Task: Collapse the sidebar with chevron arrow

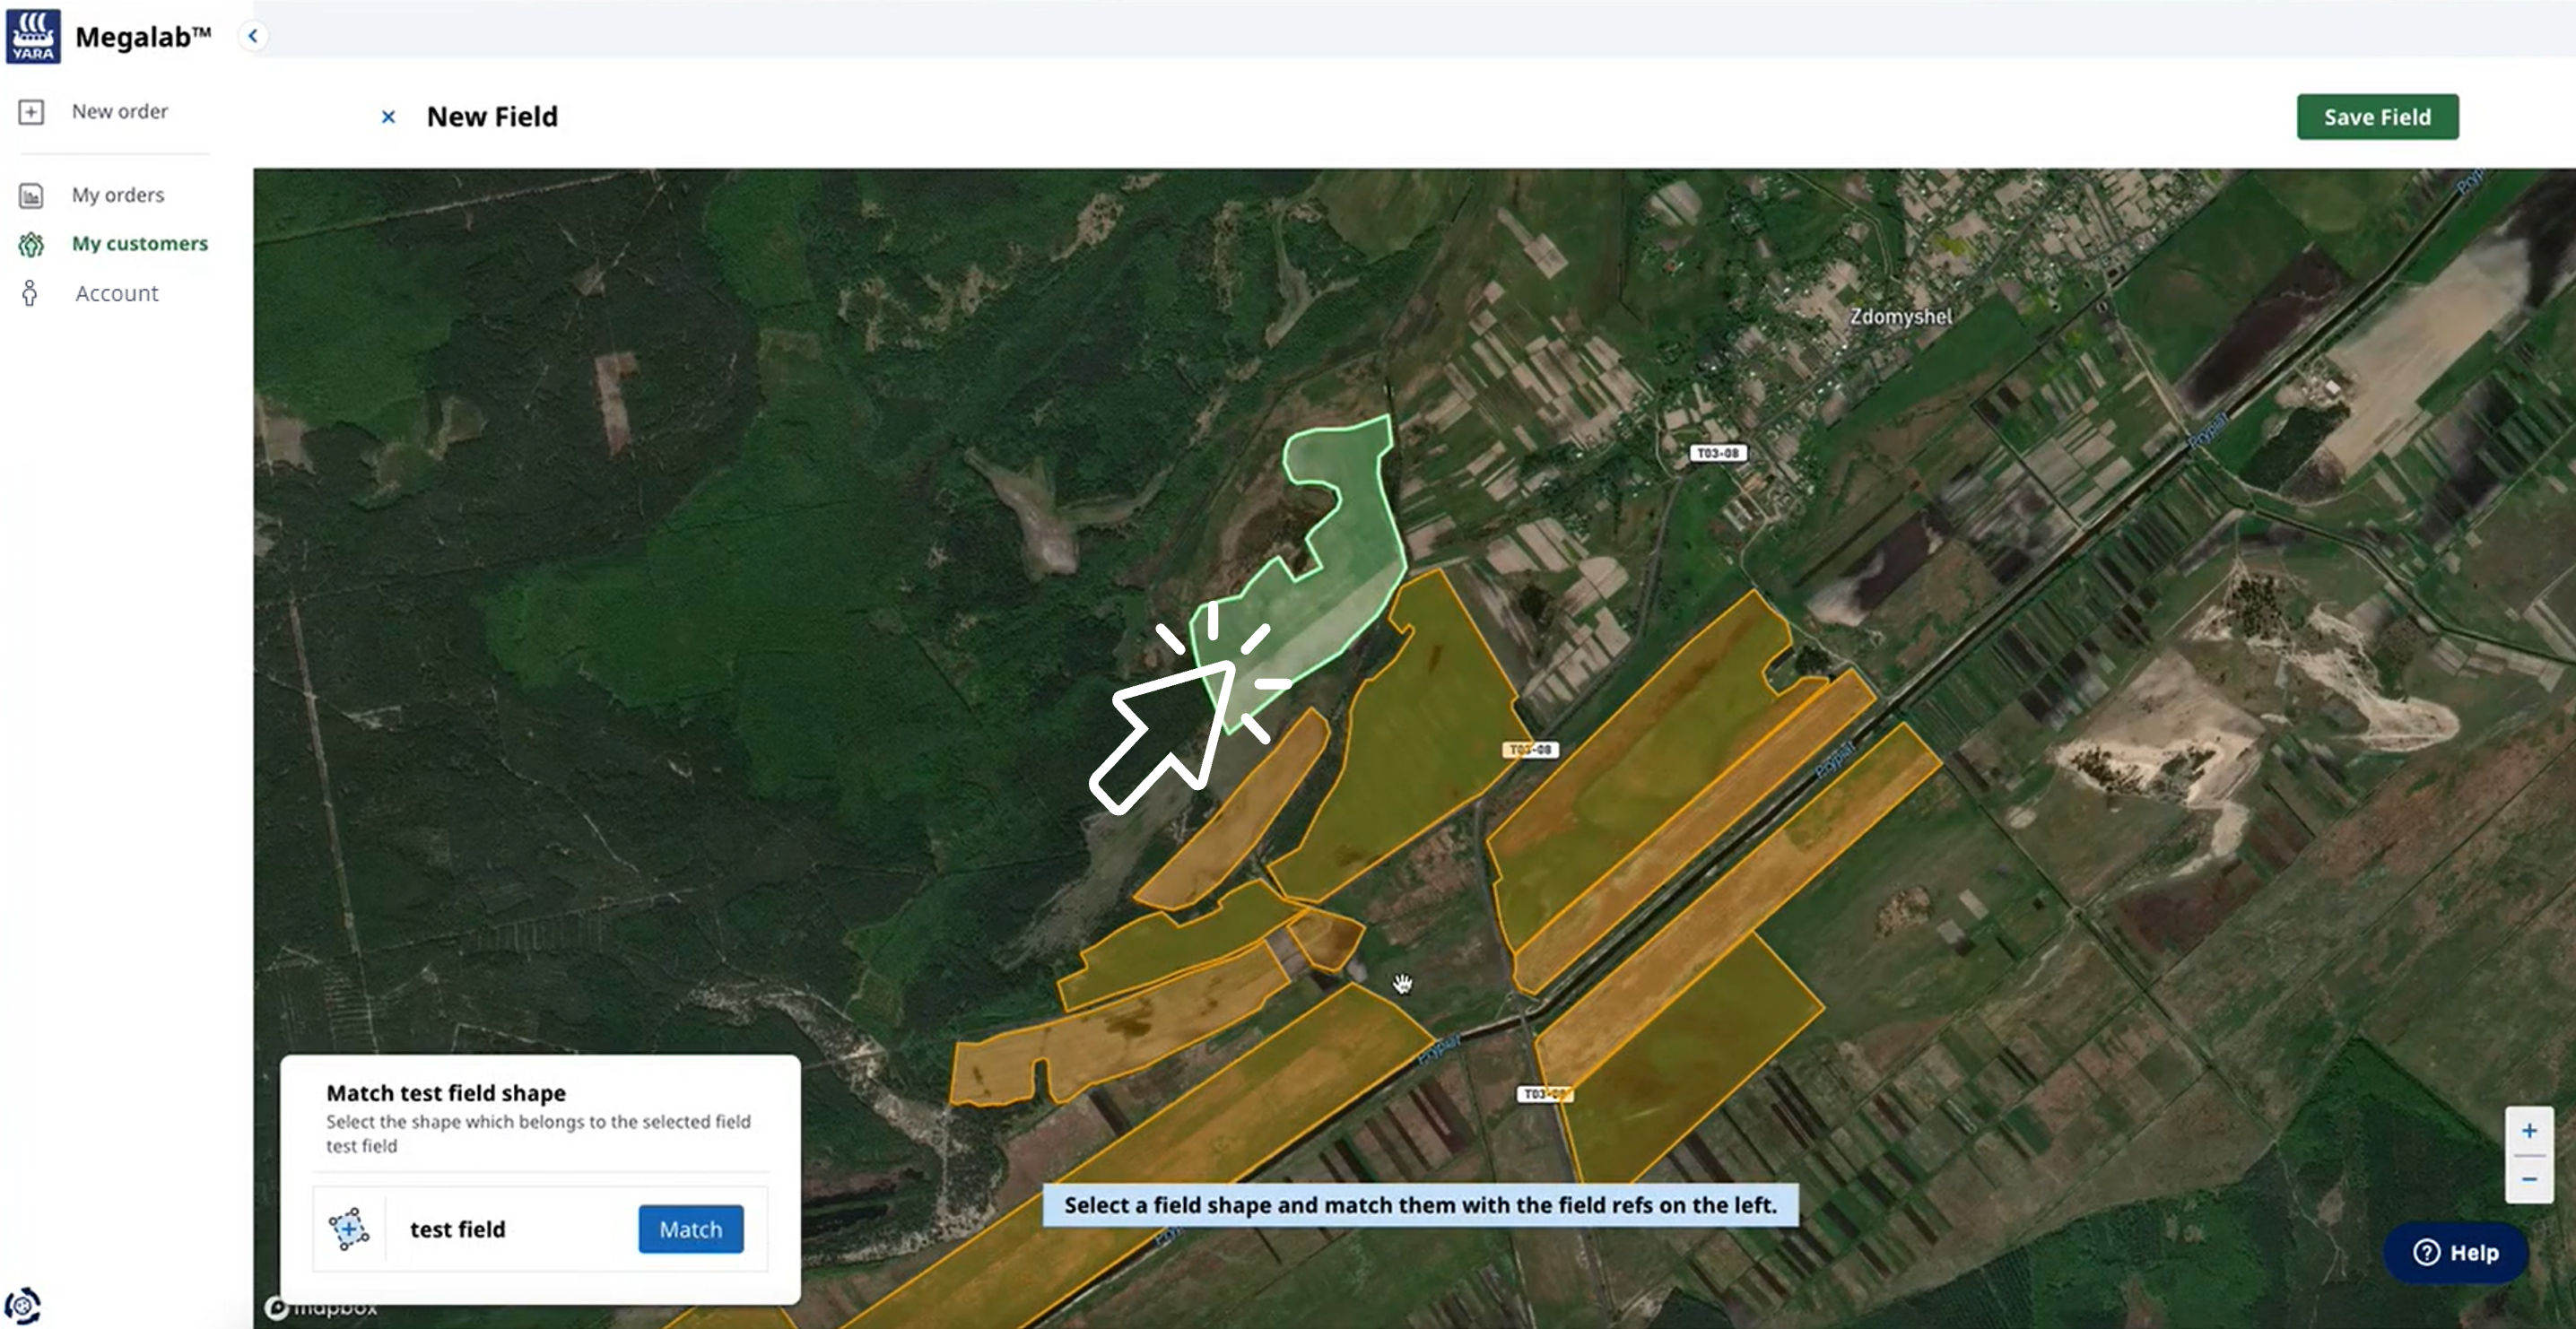Action: click(x=253, y=36)
